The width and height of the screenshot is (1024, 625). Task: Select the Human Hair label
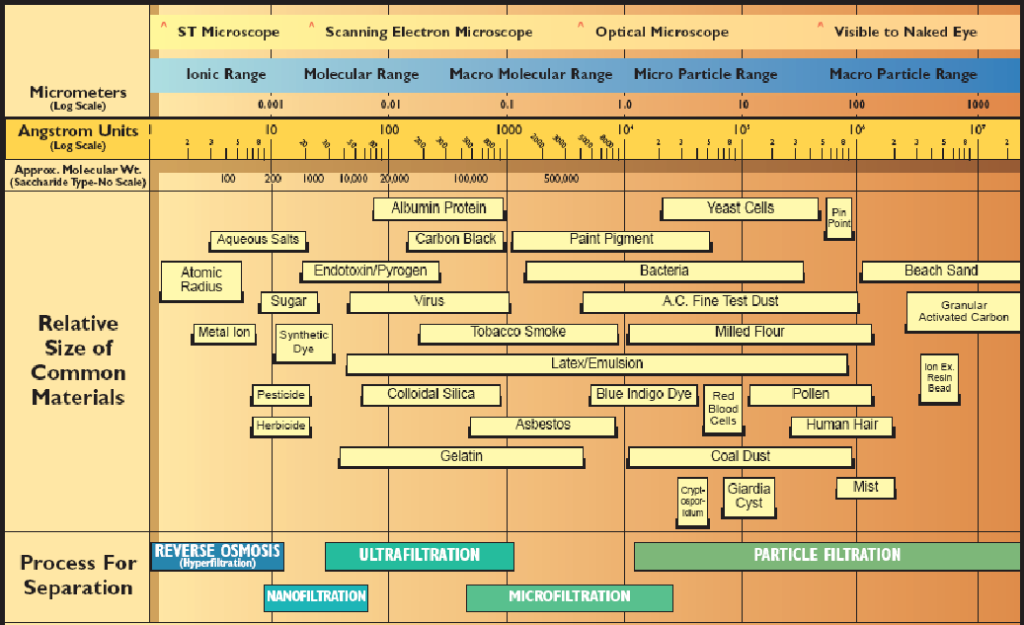[841, 425]
